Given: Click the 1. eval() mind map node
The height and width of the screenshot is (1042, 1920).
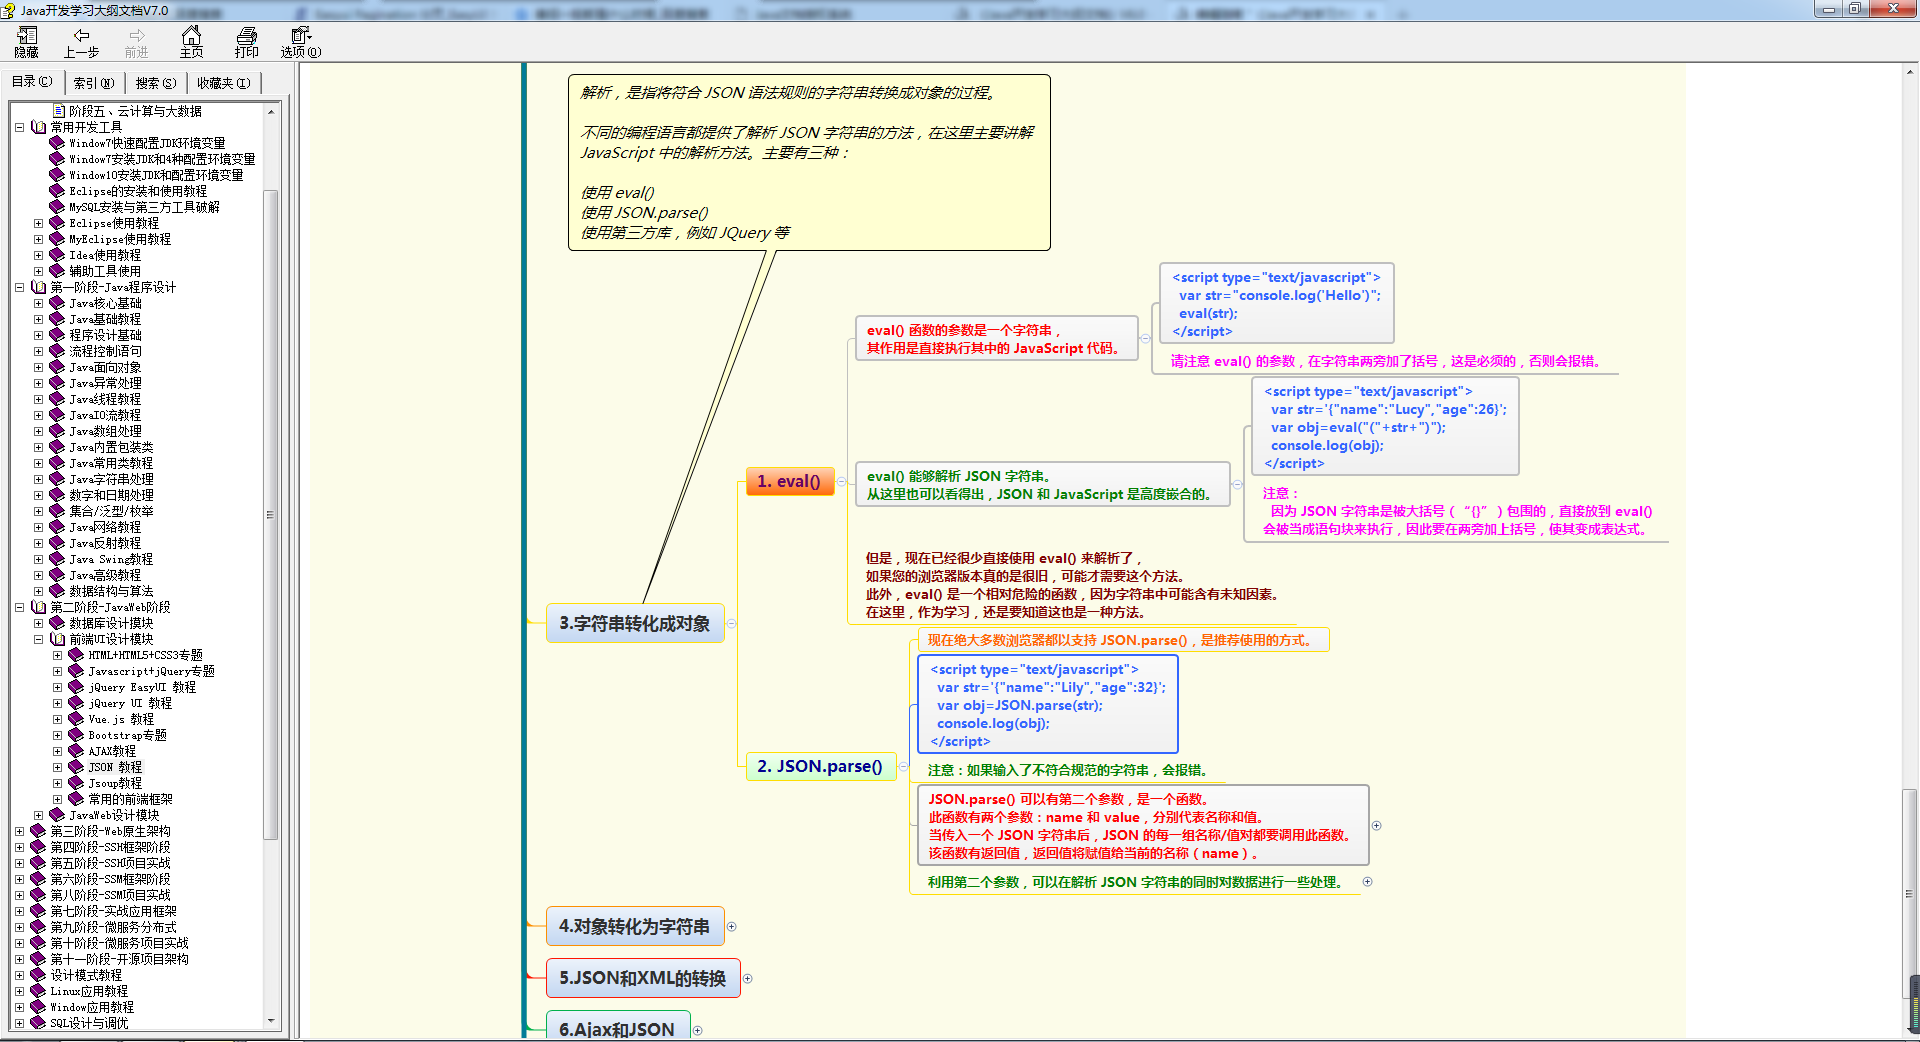Looking at the screenshot, I should click(789, 482).
